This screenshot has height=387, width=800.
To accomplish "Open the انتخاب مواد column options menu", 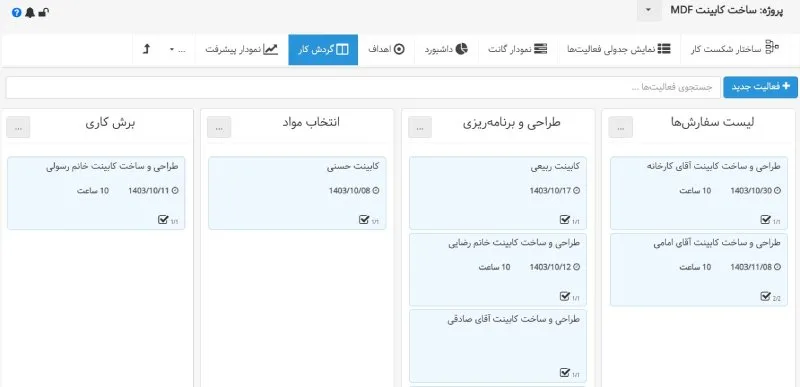I will (219, 127).
